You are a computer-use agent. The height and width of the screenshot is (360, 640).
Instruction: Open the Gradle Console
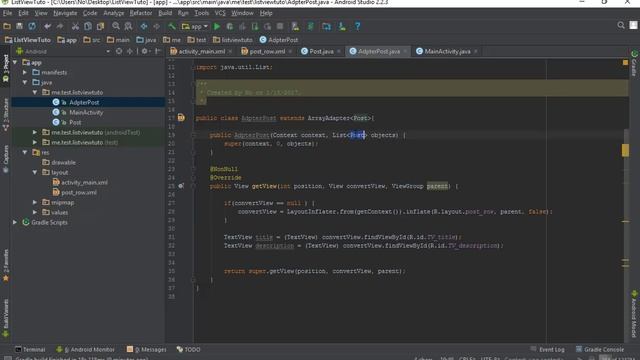click(600, 349)
